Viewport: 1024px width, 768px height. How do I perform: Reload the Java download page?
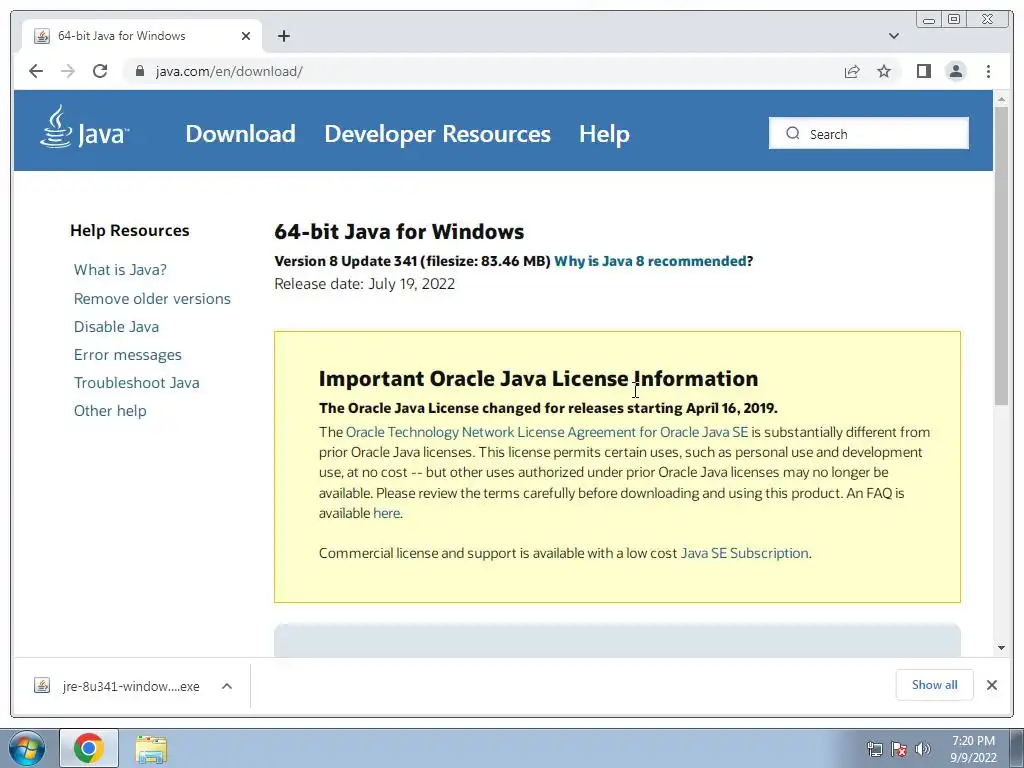[100, 71]
